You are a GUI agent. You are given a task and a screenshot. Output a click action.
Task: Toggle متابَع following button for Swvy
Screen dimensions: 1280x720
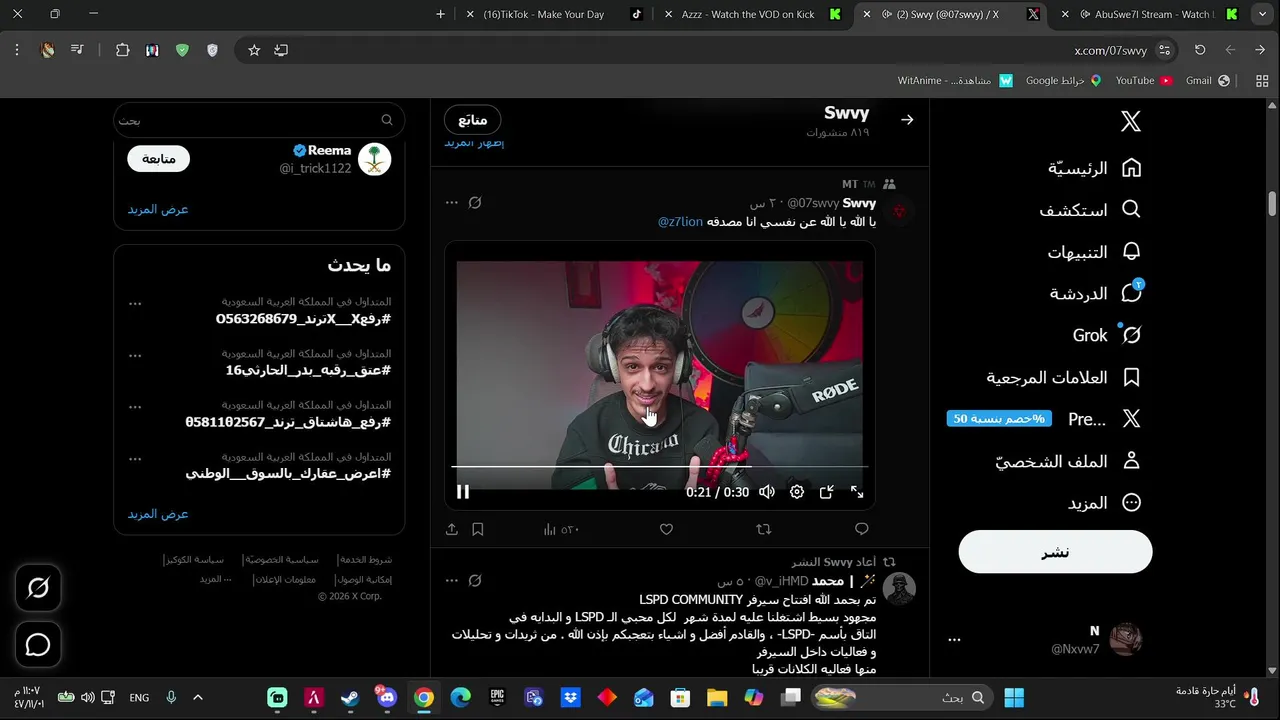coord(473,120)
